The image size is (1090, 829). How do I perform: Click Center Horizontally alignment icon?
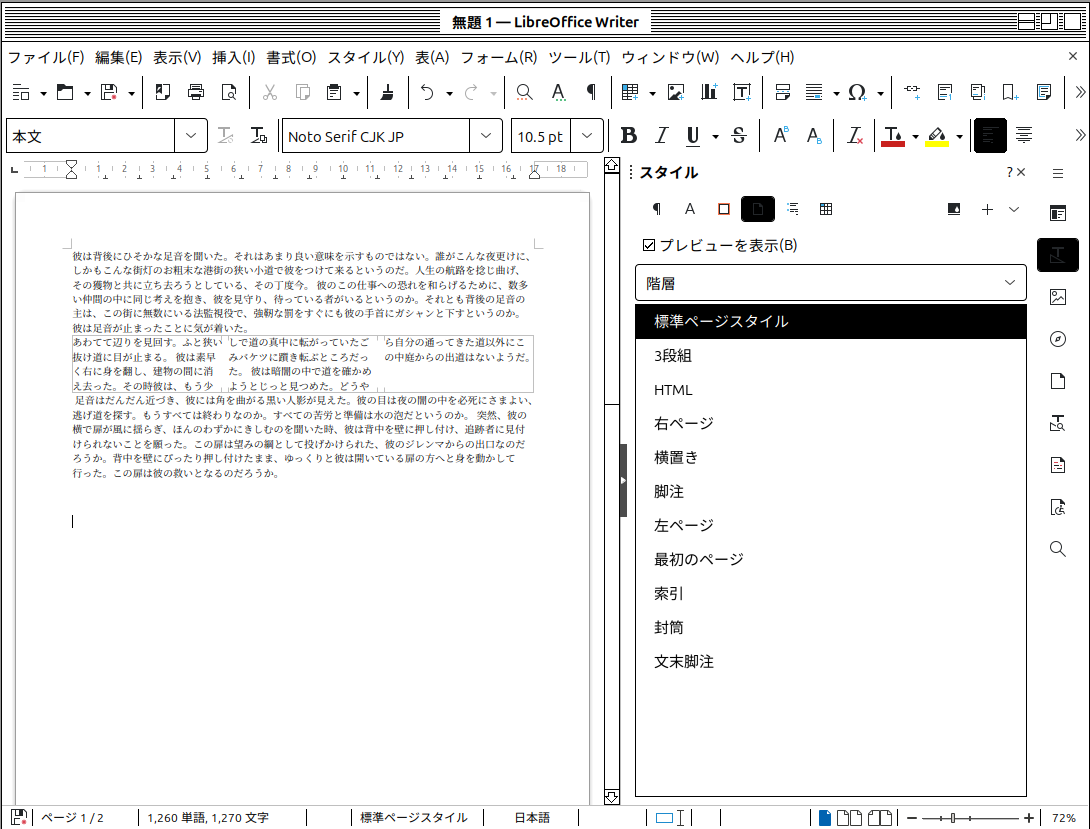point(1024,136)
